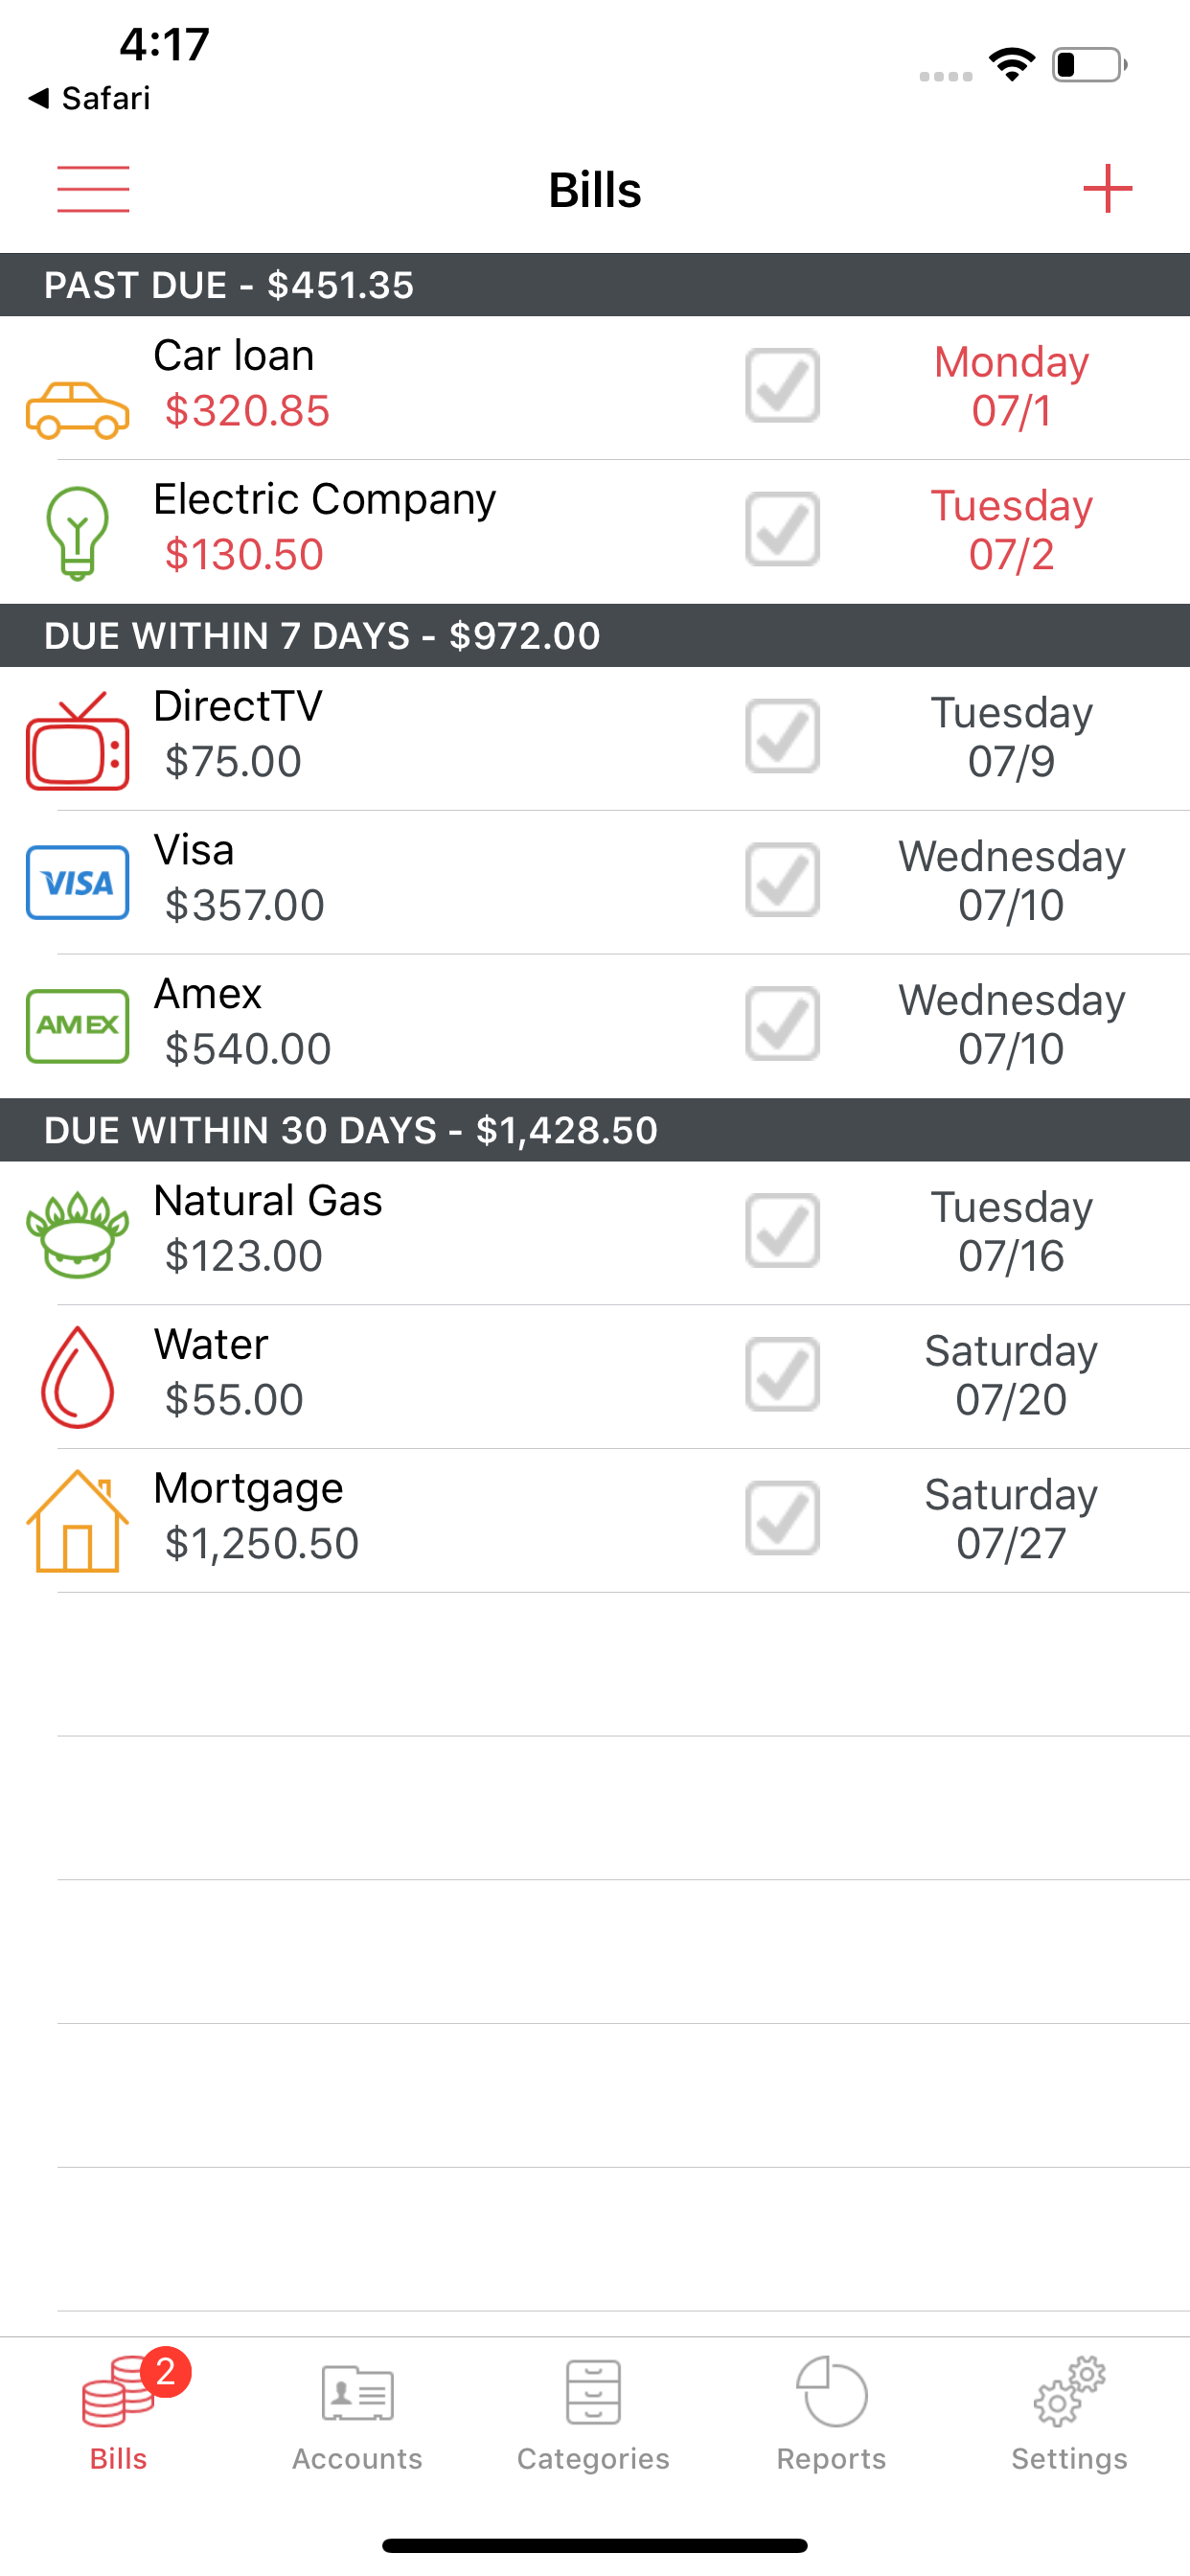This screenshot has height=2576, width=1190.
Task: Check the Mortgage paid checkbox
Action: 782,1518
